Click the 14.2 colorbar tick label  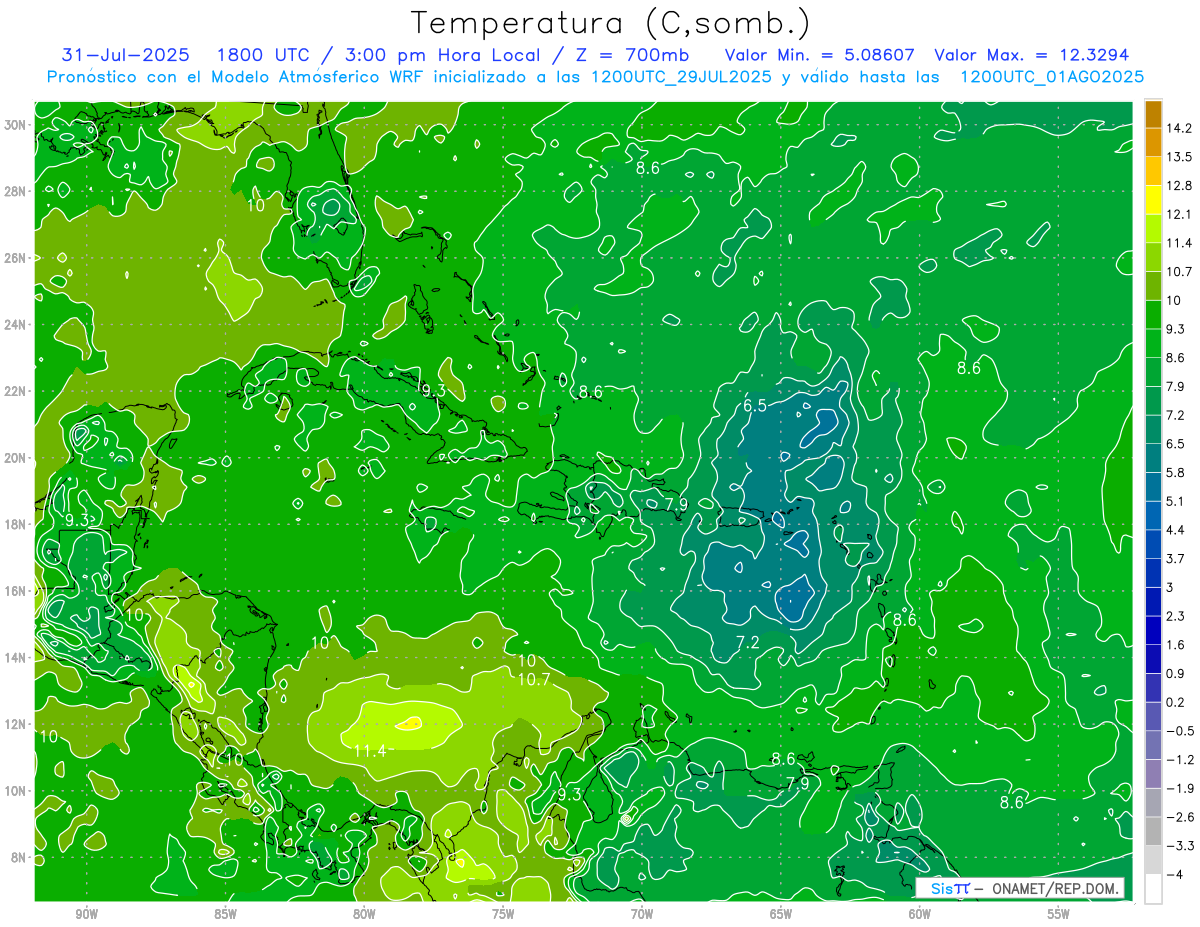(1179, 128)
